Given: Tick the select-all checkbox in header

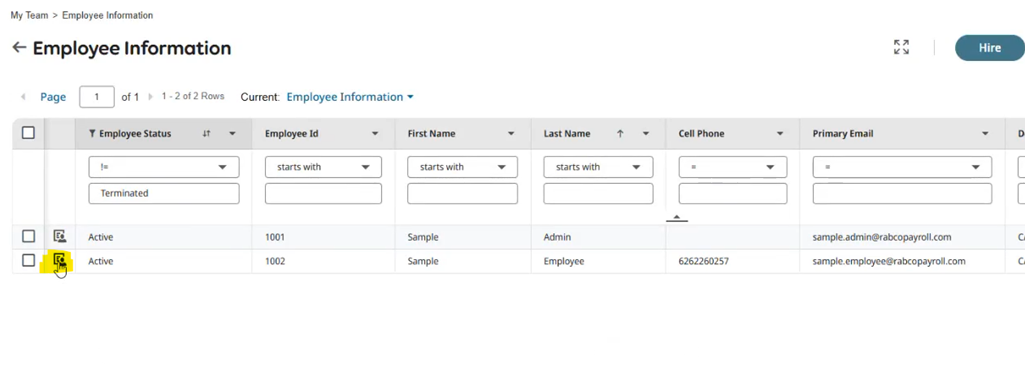Looking at the screenshot, I should coord(28,133).
